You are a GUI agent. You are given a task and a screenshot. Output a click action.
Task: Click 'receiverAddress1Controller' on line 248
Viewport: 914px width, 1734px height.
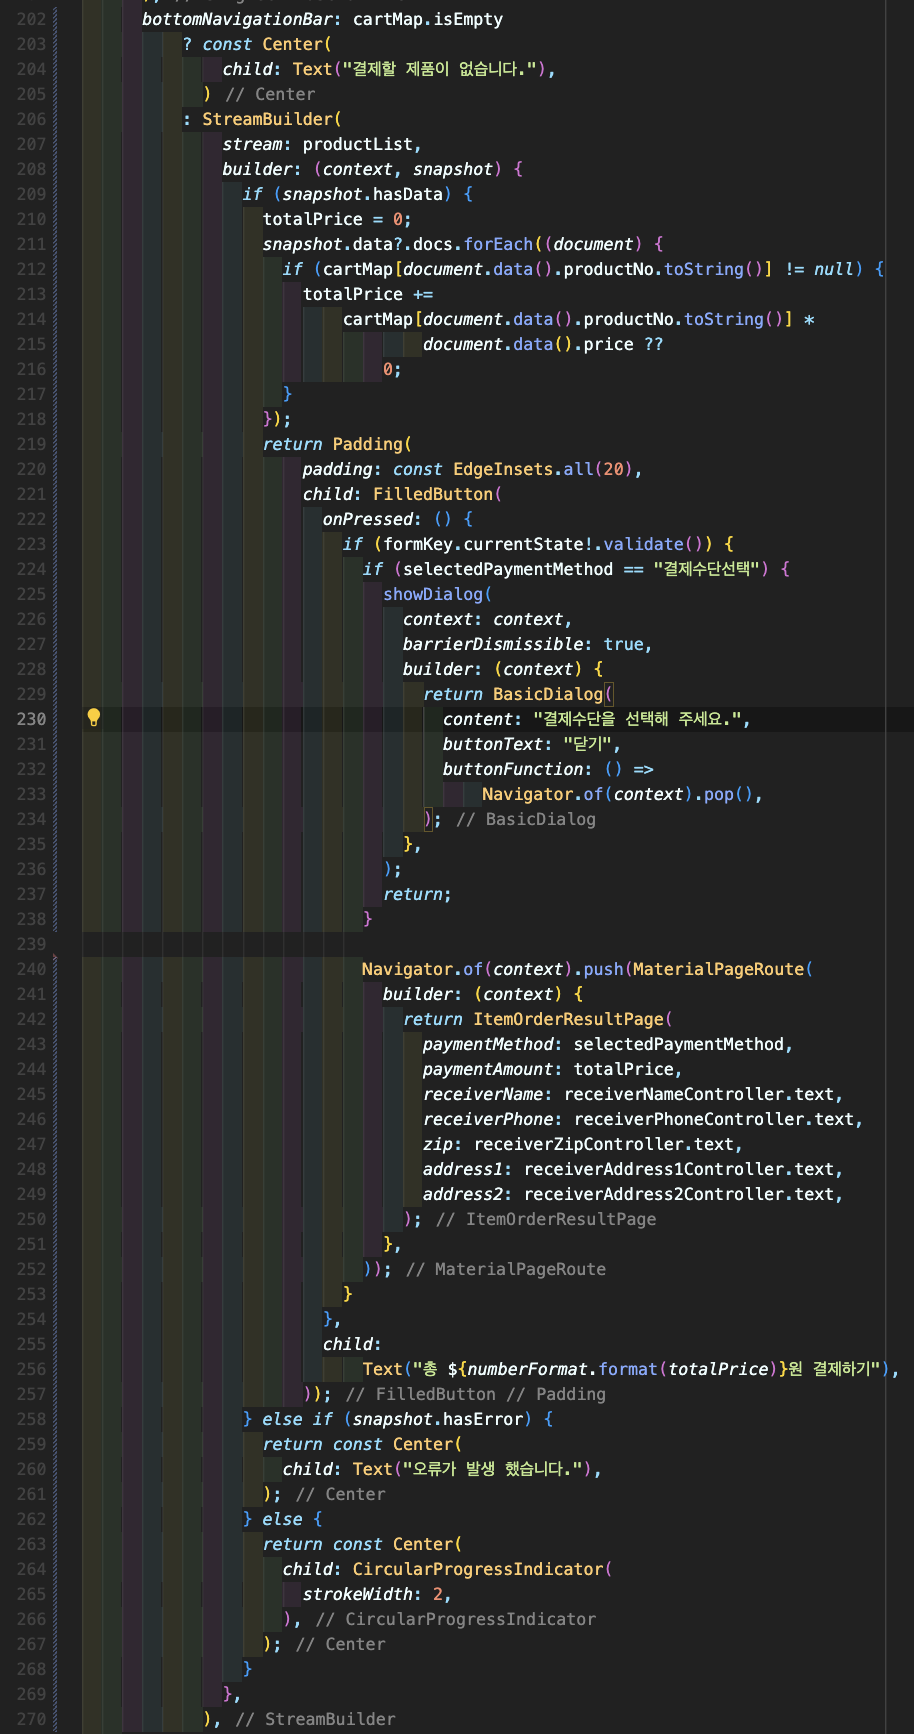654,1169
